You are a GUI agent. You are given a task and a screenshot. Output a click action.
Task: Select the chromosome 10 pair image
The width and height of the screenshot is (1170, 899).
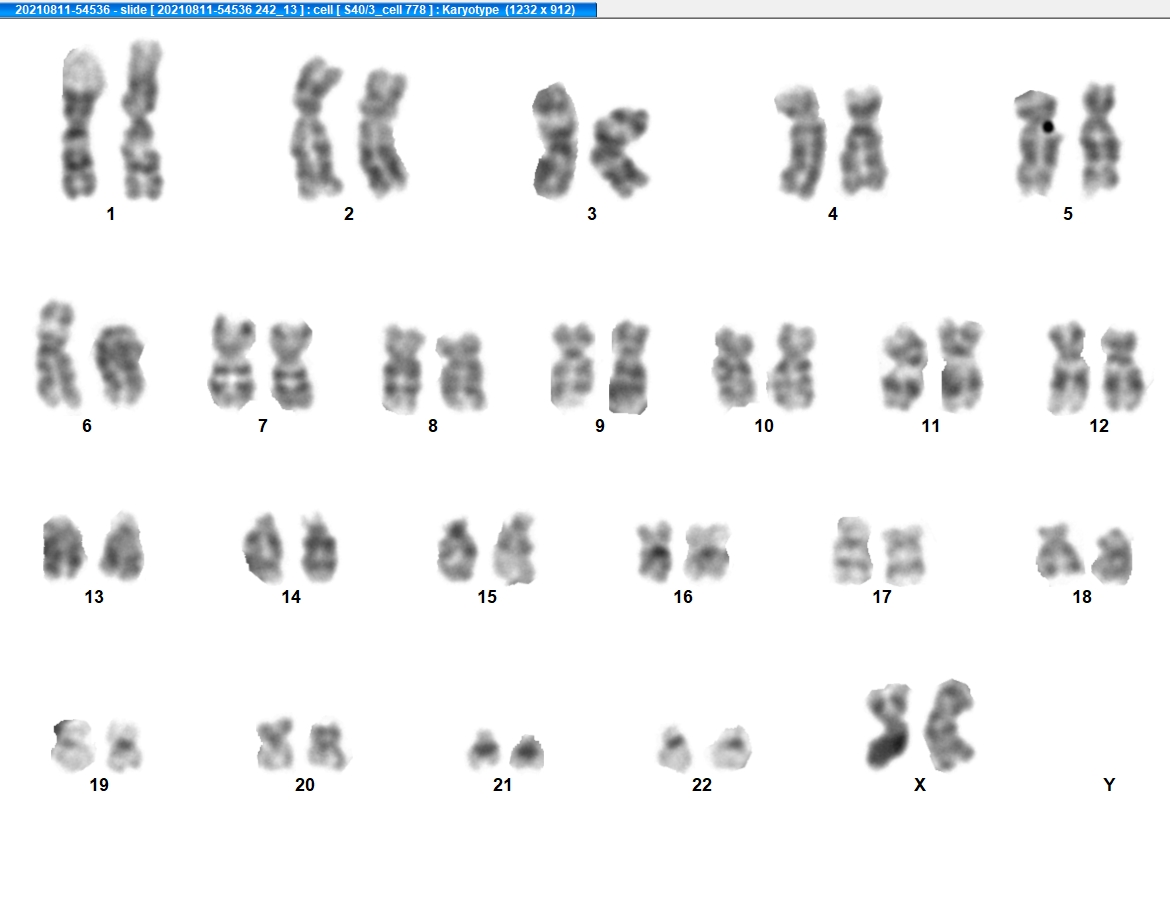[x=764, y=367]
